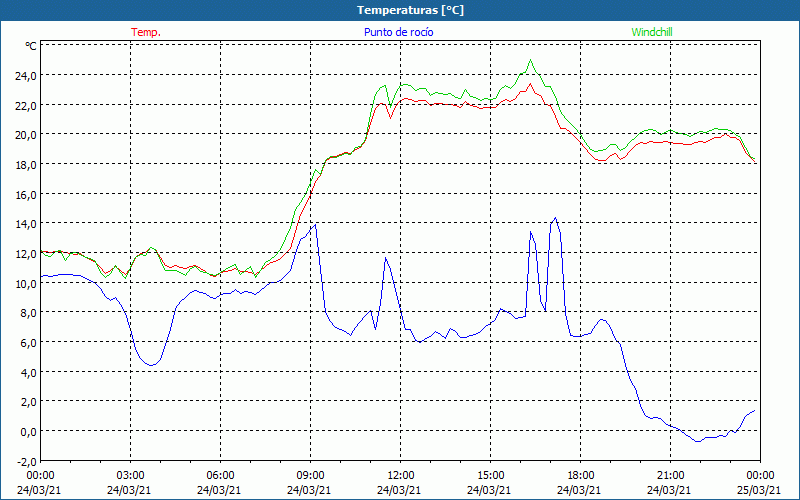
Task: Click the 0,0 y-axis value
Action: (x=29, y=432)
